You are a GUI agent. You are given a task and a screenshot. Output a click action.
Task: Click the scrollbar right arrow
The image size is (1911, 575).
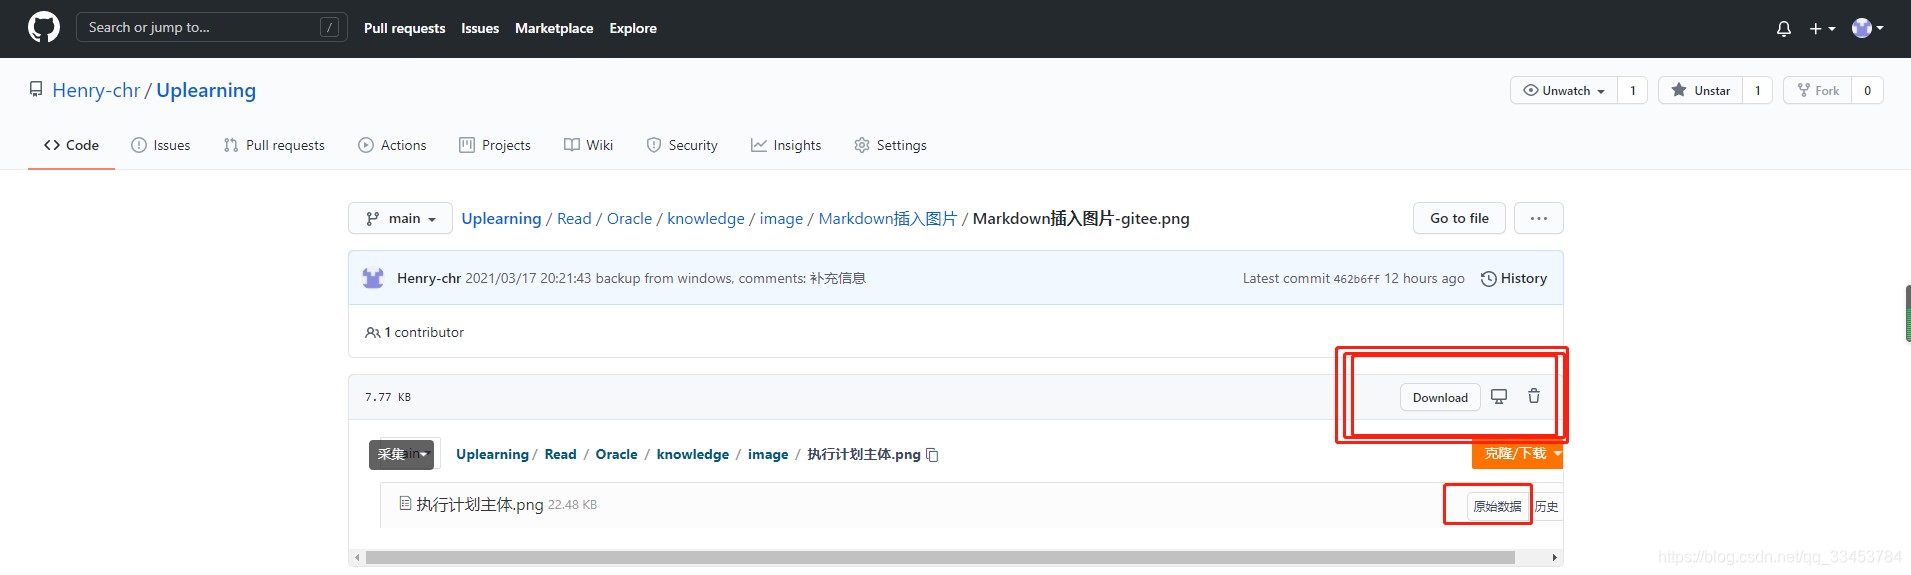(1554, 557)
